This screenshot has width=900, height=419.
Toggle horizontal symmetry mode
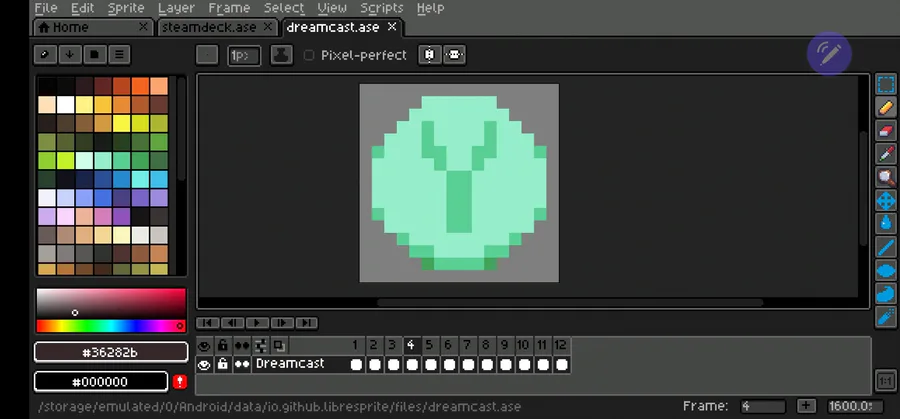click(430, 55)
